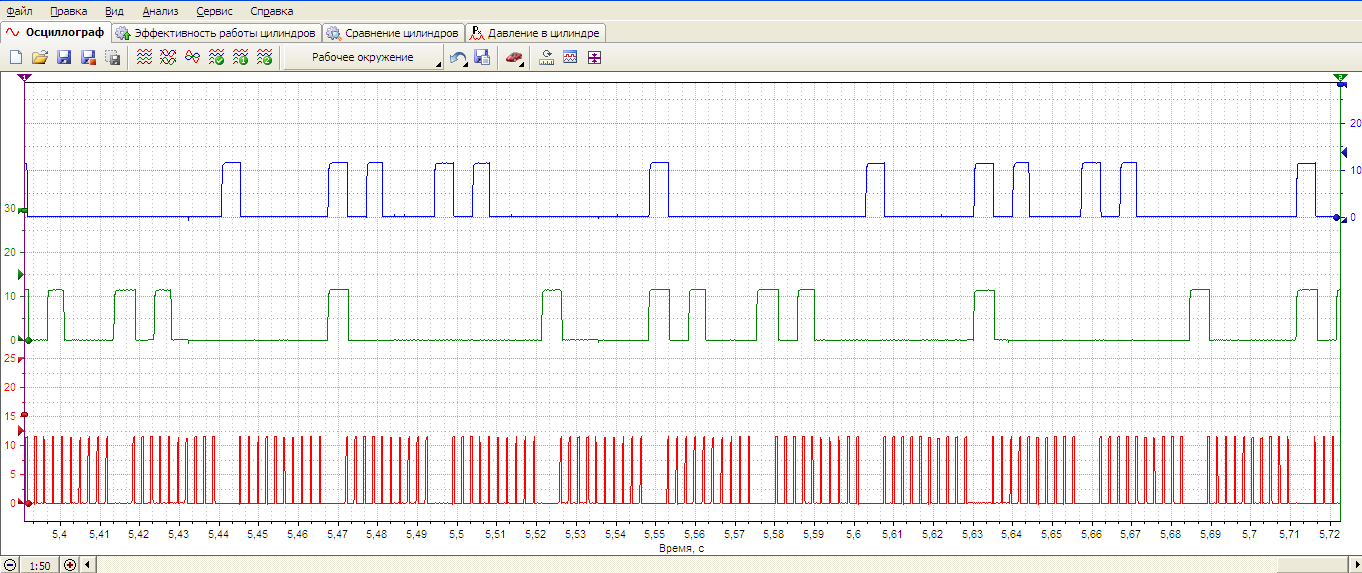The width and height of the screenshot is (1362, 573).
Task: Save the current oscillogram with floppy icon
Action: [x=64, y=58]
